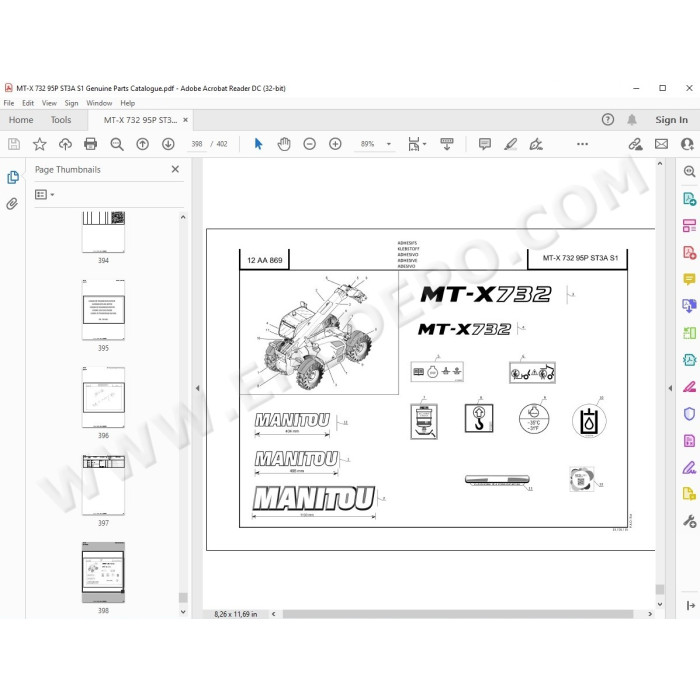Switch to Tools tab
Screen dimensions: 700x700
click(61, 120)
